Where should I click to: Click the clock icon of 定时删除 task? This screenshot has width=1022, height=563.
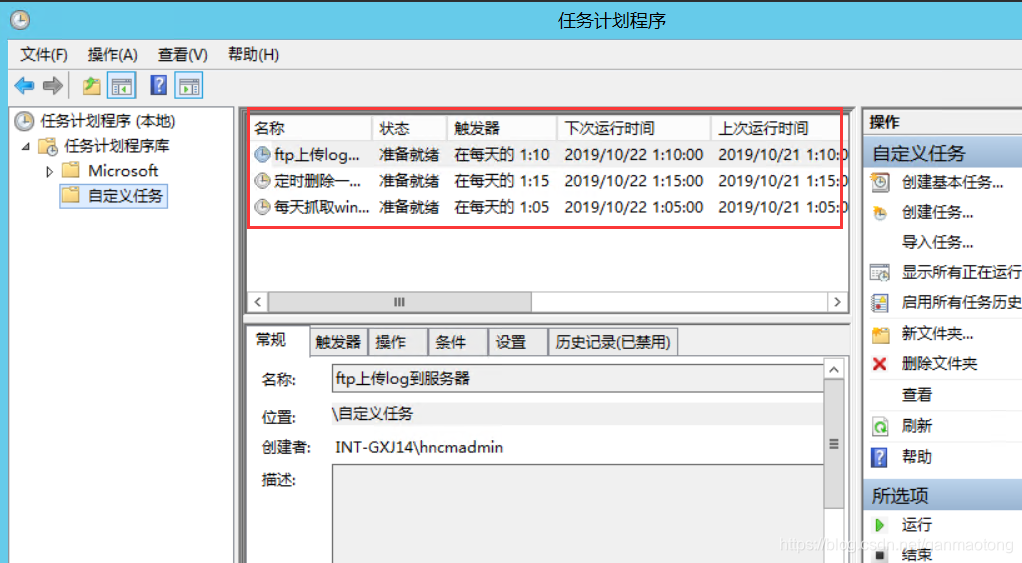[262, 180]
